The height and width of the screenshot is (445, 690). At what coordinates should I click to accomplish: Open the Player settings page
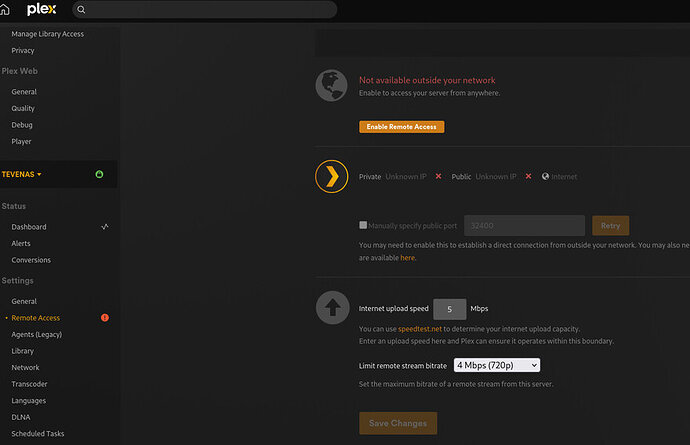click(22, 141)
